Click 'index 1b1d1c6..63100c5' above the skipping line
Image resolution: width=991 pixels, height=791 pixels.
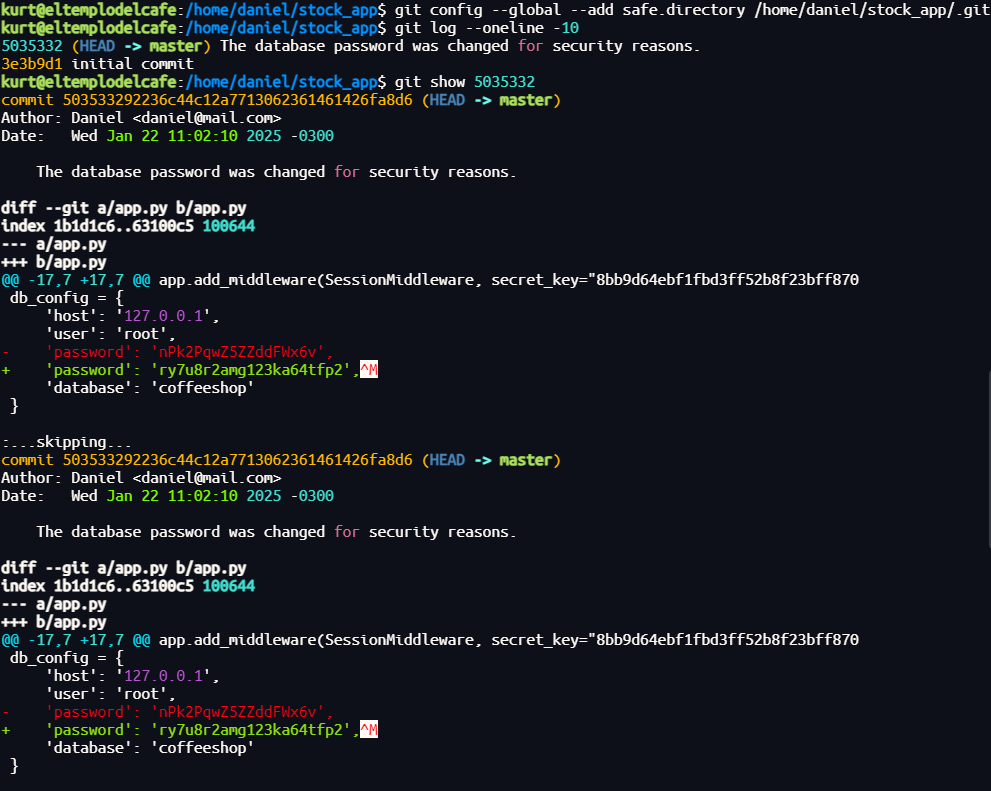coord(97,226)
